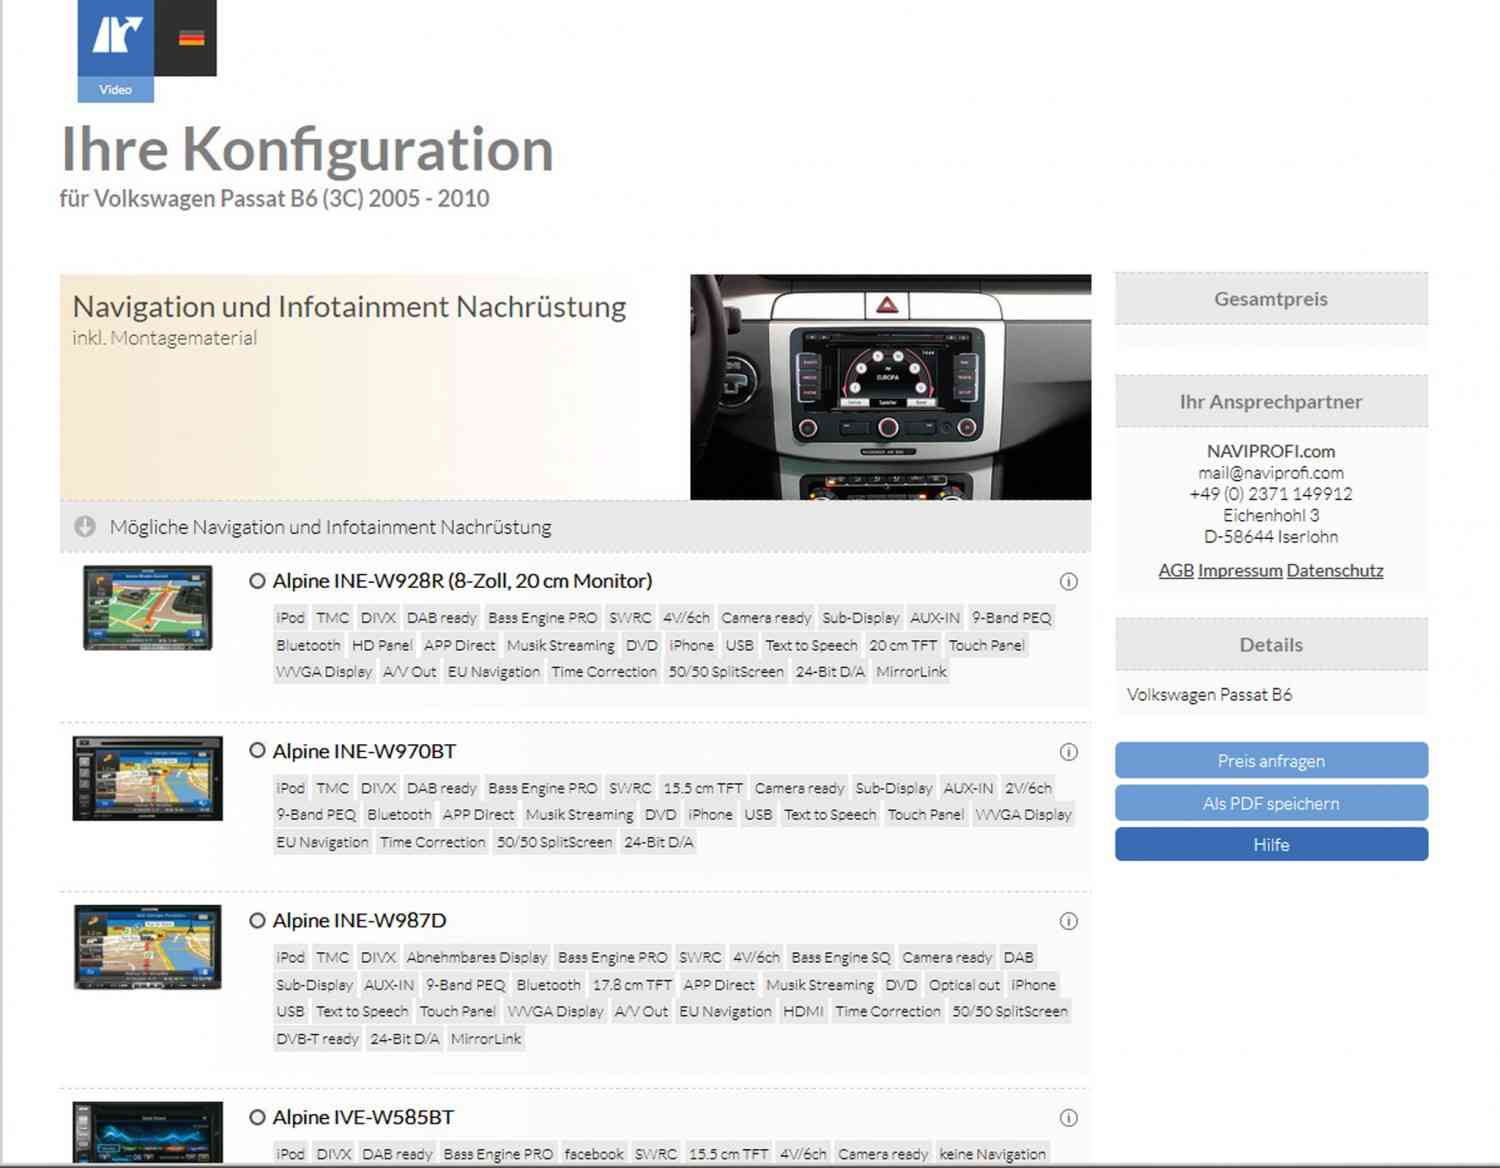Open the AGB link

point(1176,570)
